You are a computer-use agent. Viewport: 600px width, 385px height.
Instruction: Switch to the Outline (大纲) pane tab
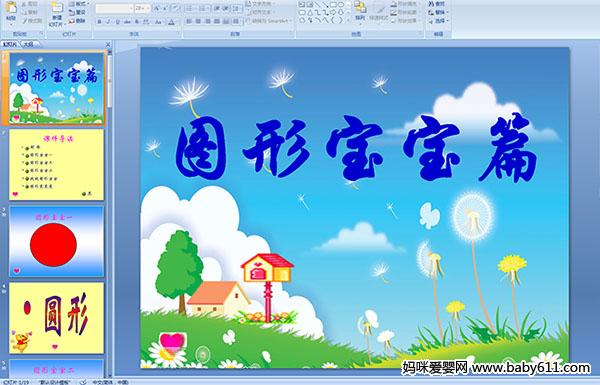click(x=29, y=44)
